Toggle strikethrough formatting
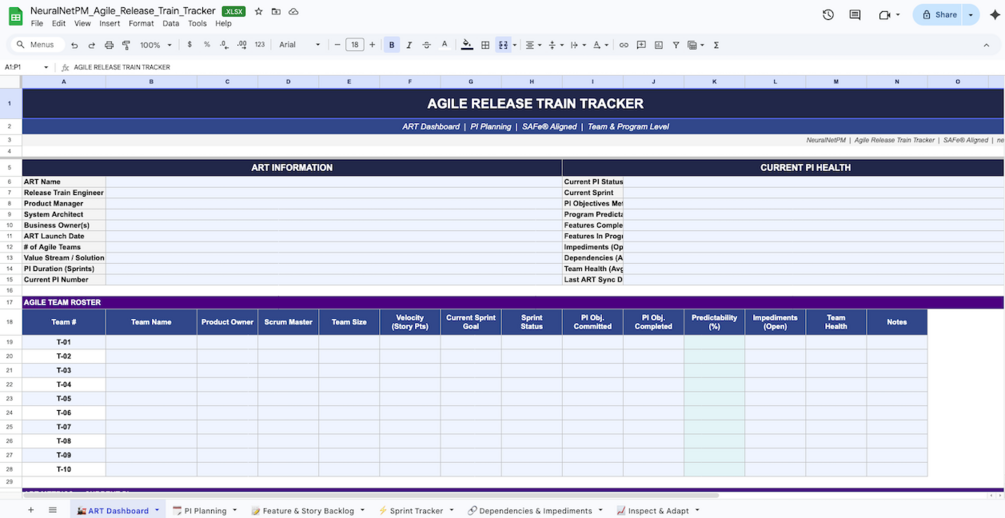 pos(427,45)
